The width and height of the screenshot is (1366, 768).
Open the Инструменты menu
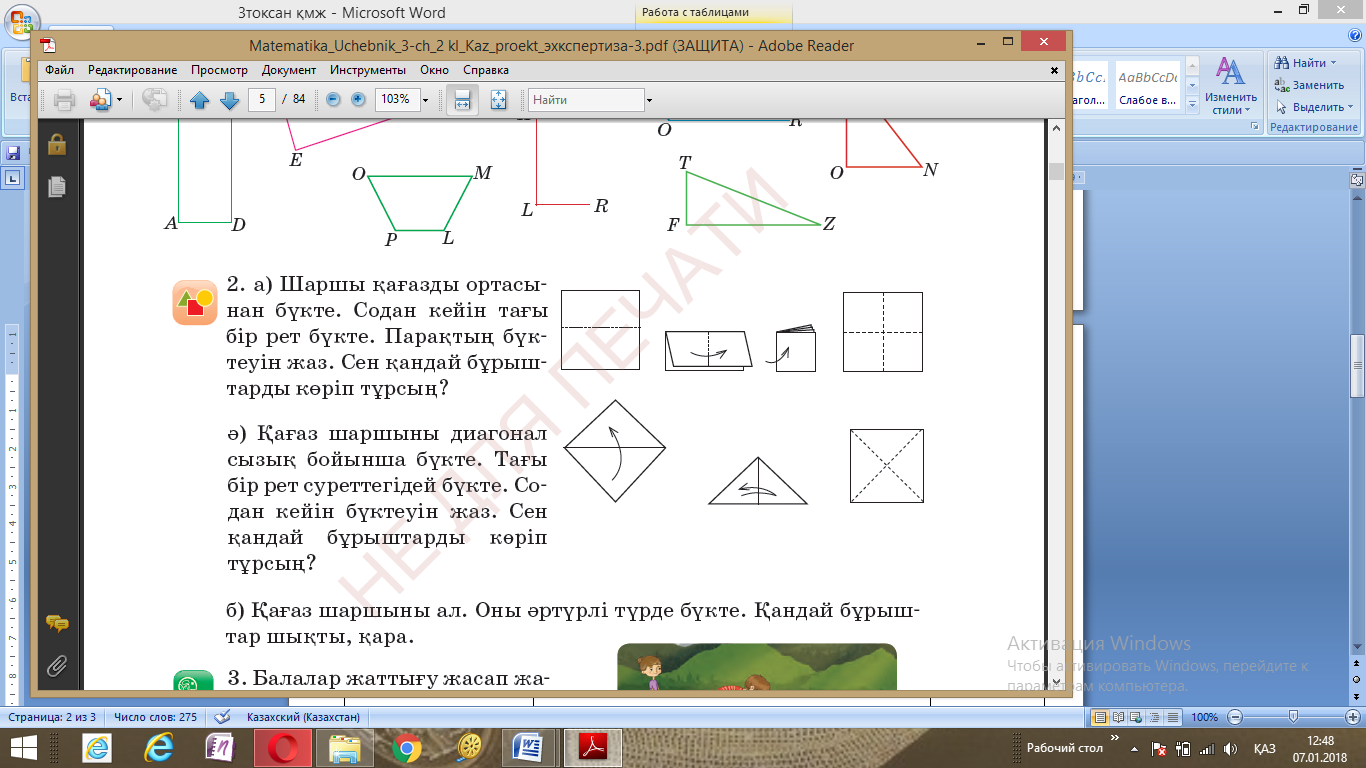368,70
